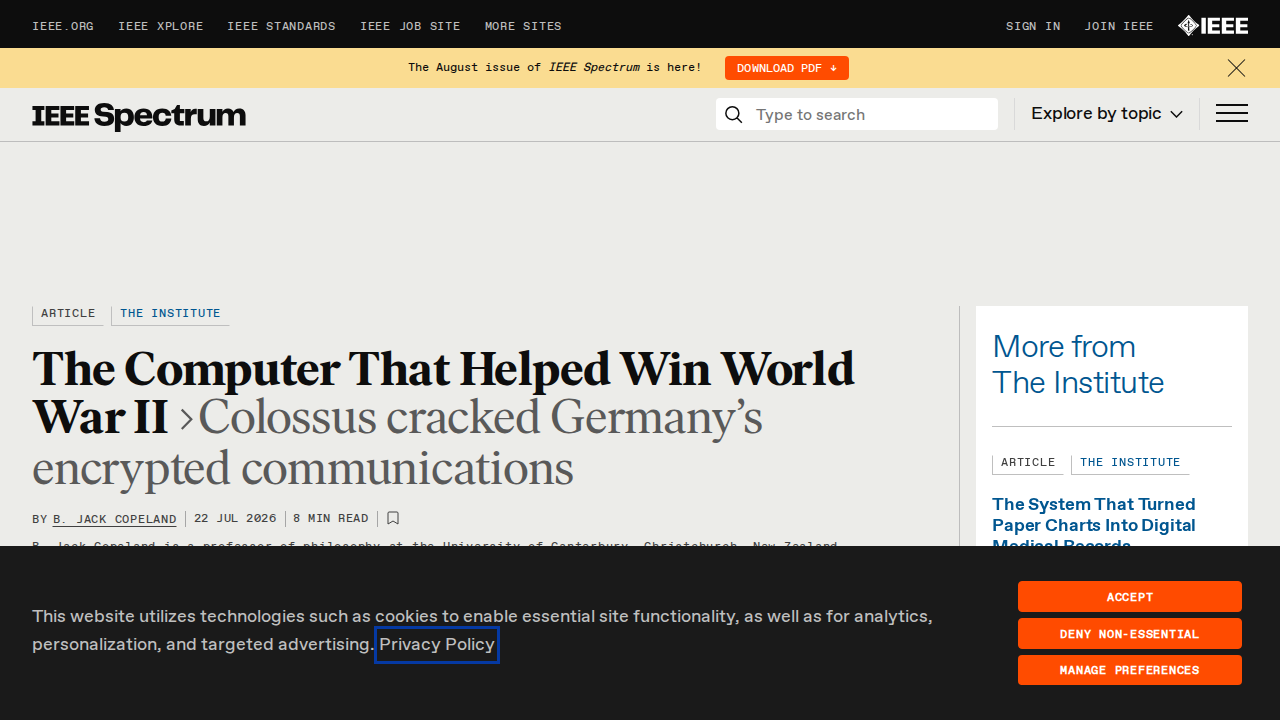The image size is (1280, 720).
Task: Accept cookies
Action: (x=1130, y=597)
